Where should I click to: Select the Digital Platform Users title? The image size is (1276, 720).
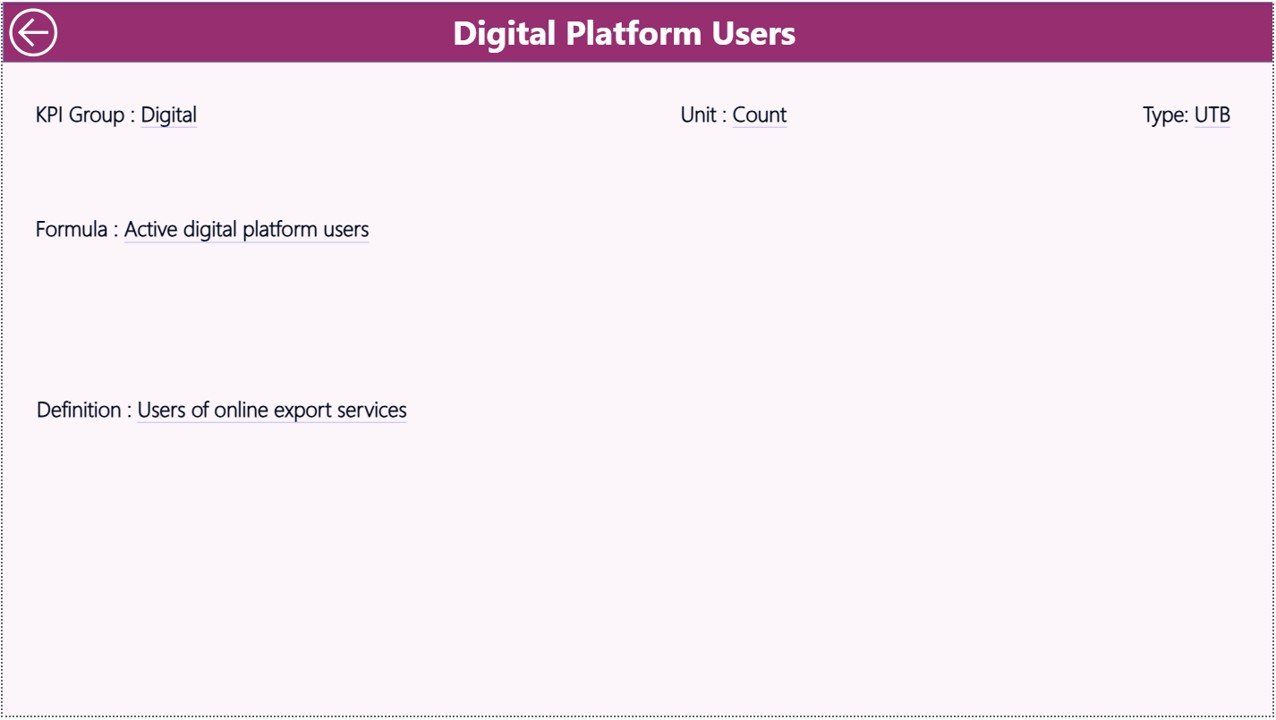point(624,33)
